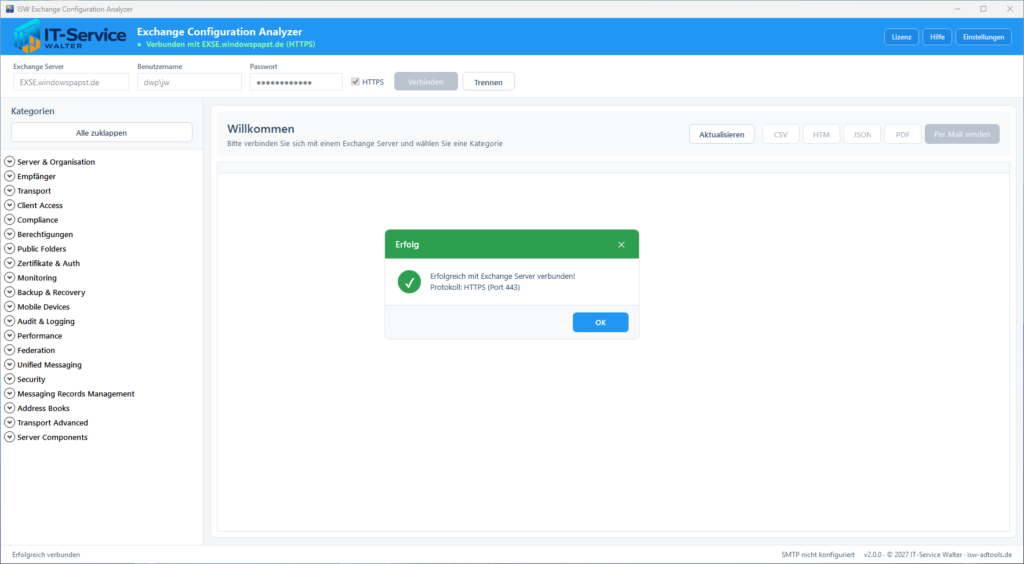The width and height of the screenshot is (1024, 564).
Task: Click 'Erfolgreich verbunden' status bar text
Action: pos(46,555)
